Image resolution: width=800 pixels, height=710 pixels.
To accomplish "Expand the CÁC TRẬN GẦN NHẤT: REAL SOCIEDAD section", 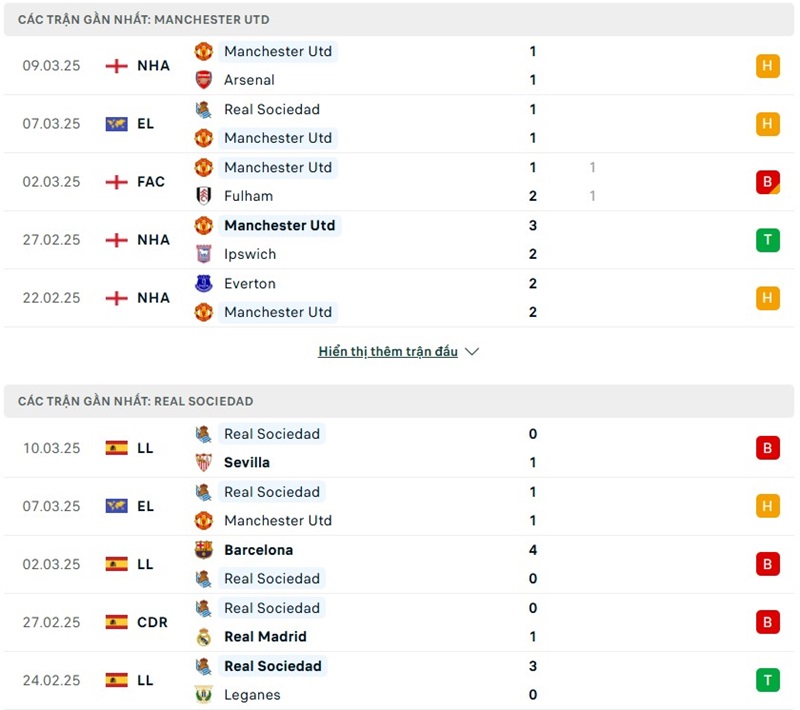I will click(133, 401).
